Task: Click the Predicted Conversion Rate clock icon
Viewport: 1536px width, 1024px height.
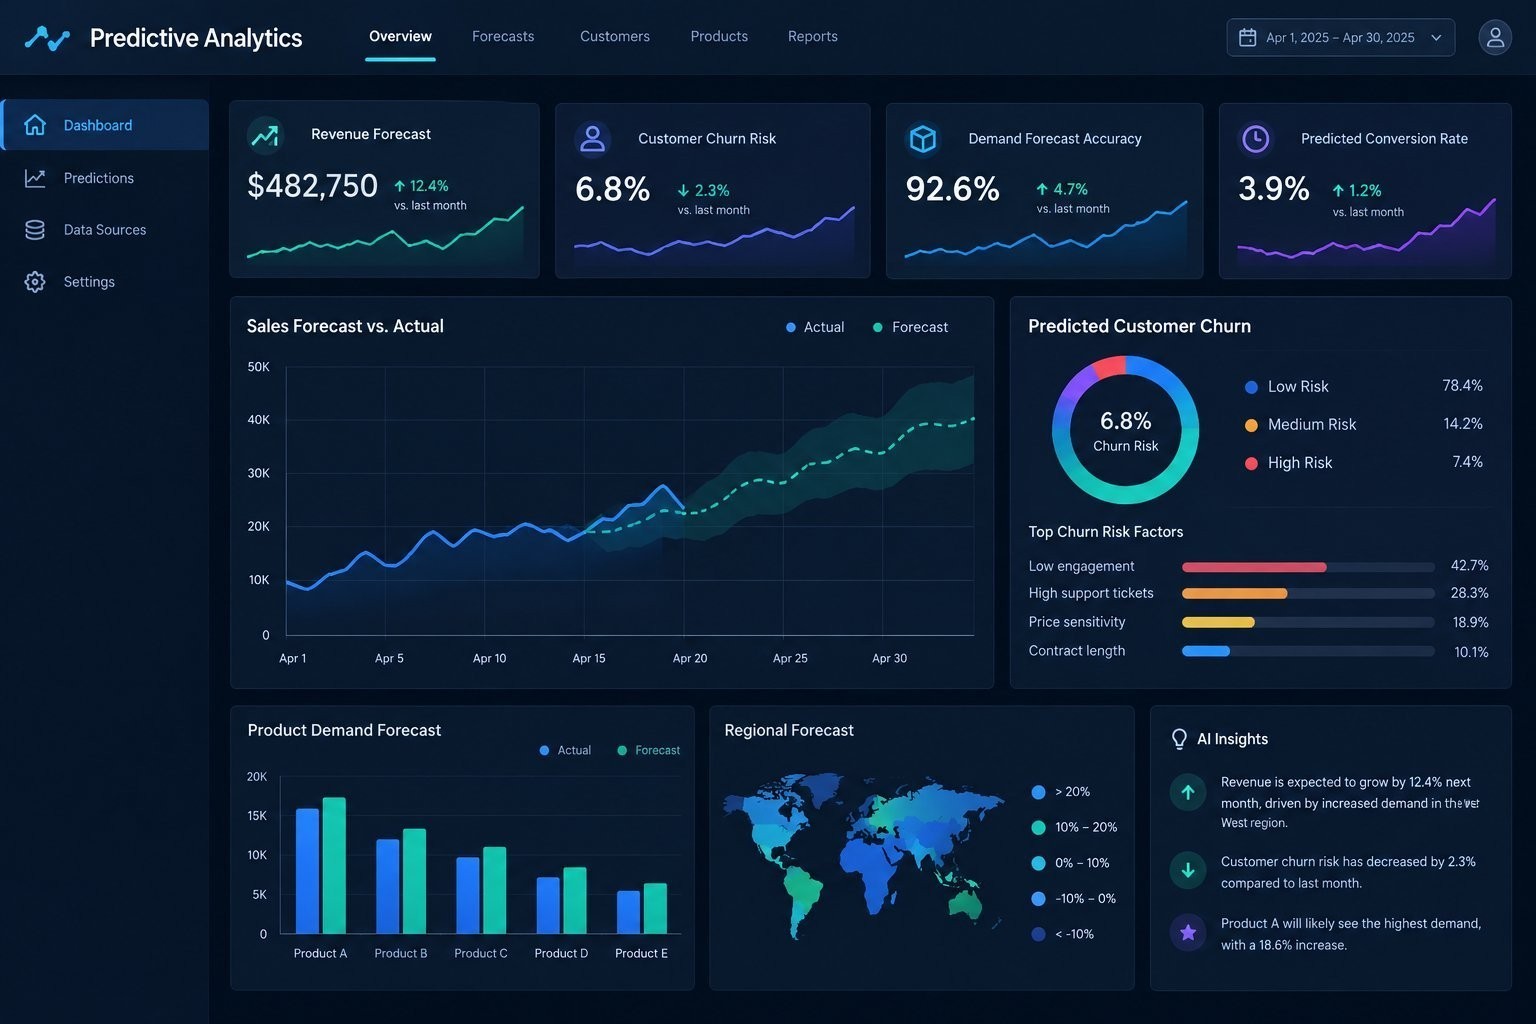Action: 1255,138
